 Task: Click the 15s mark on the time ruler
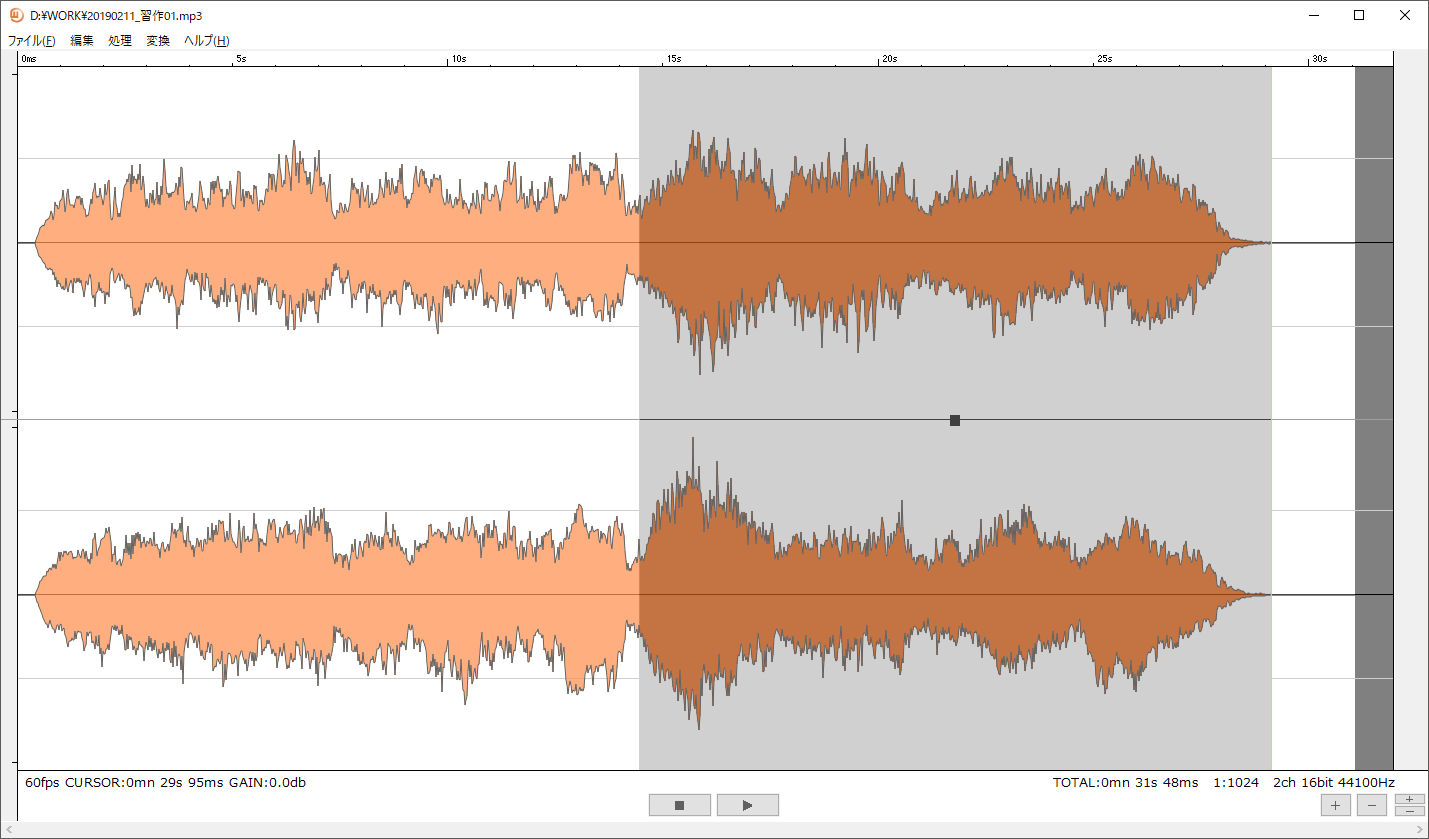coord(669,60)
